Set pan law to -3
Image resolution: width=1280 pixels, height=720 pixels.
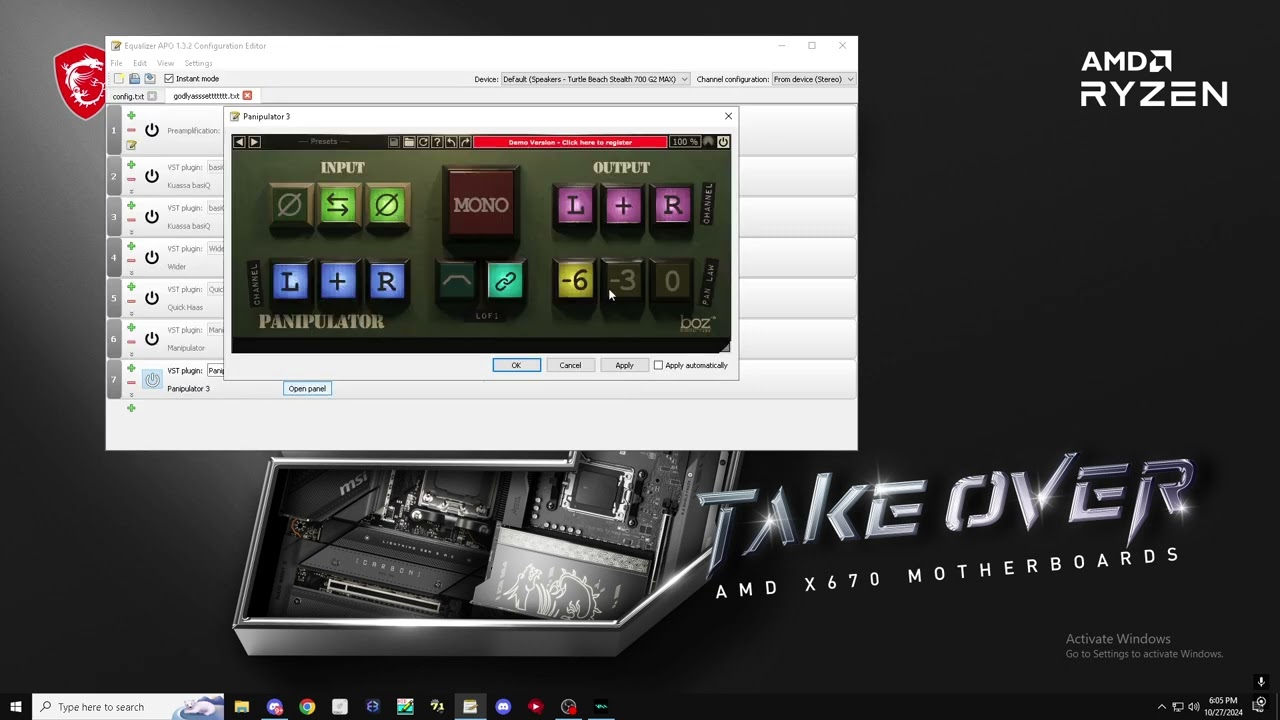pyautogui.click(x=623, y=282)
